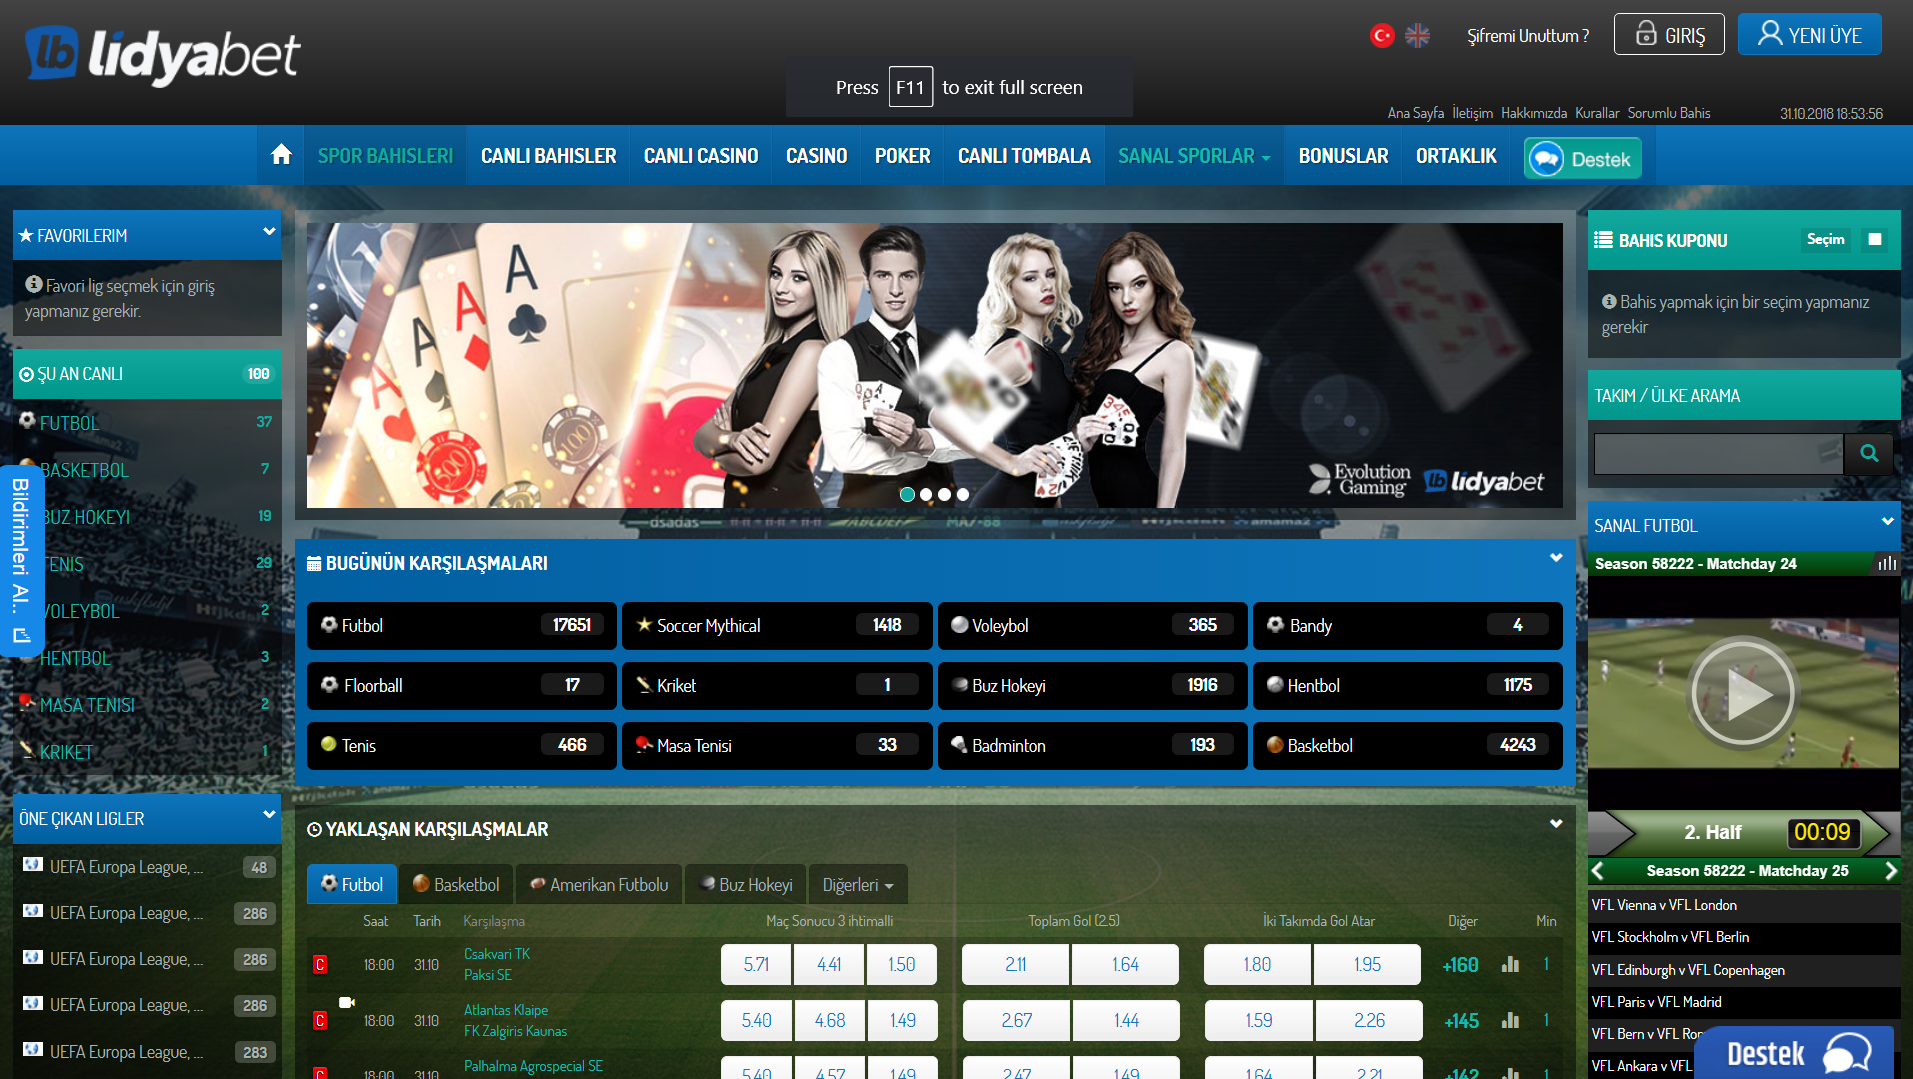Open the Sanal Sporlar dropdown menu
The width and height of the screenshot is (1913, 1079).
tap(1194, 156)
